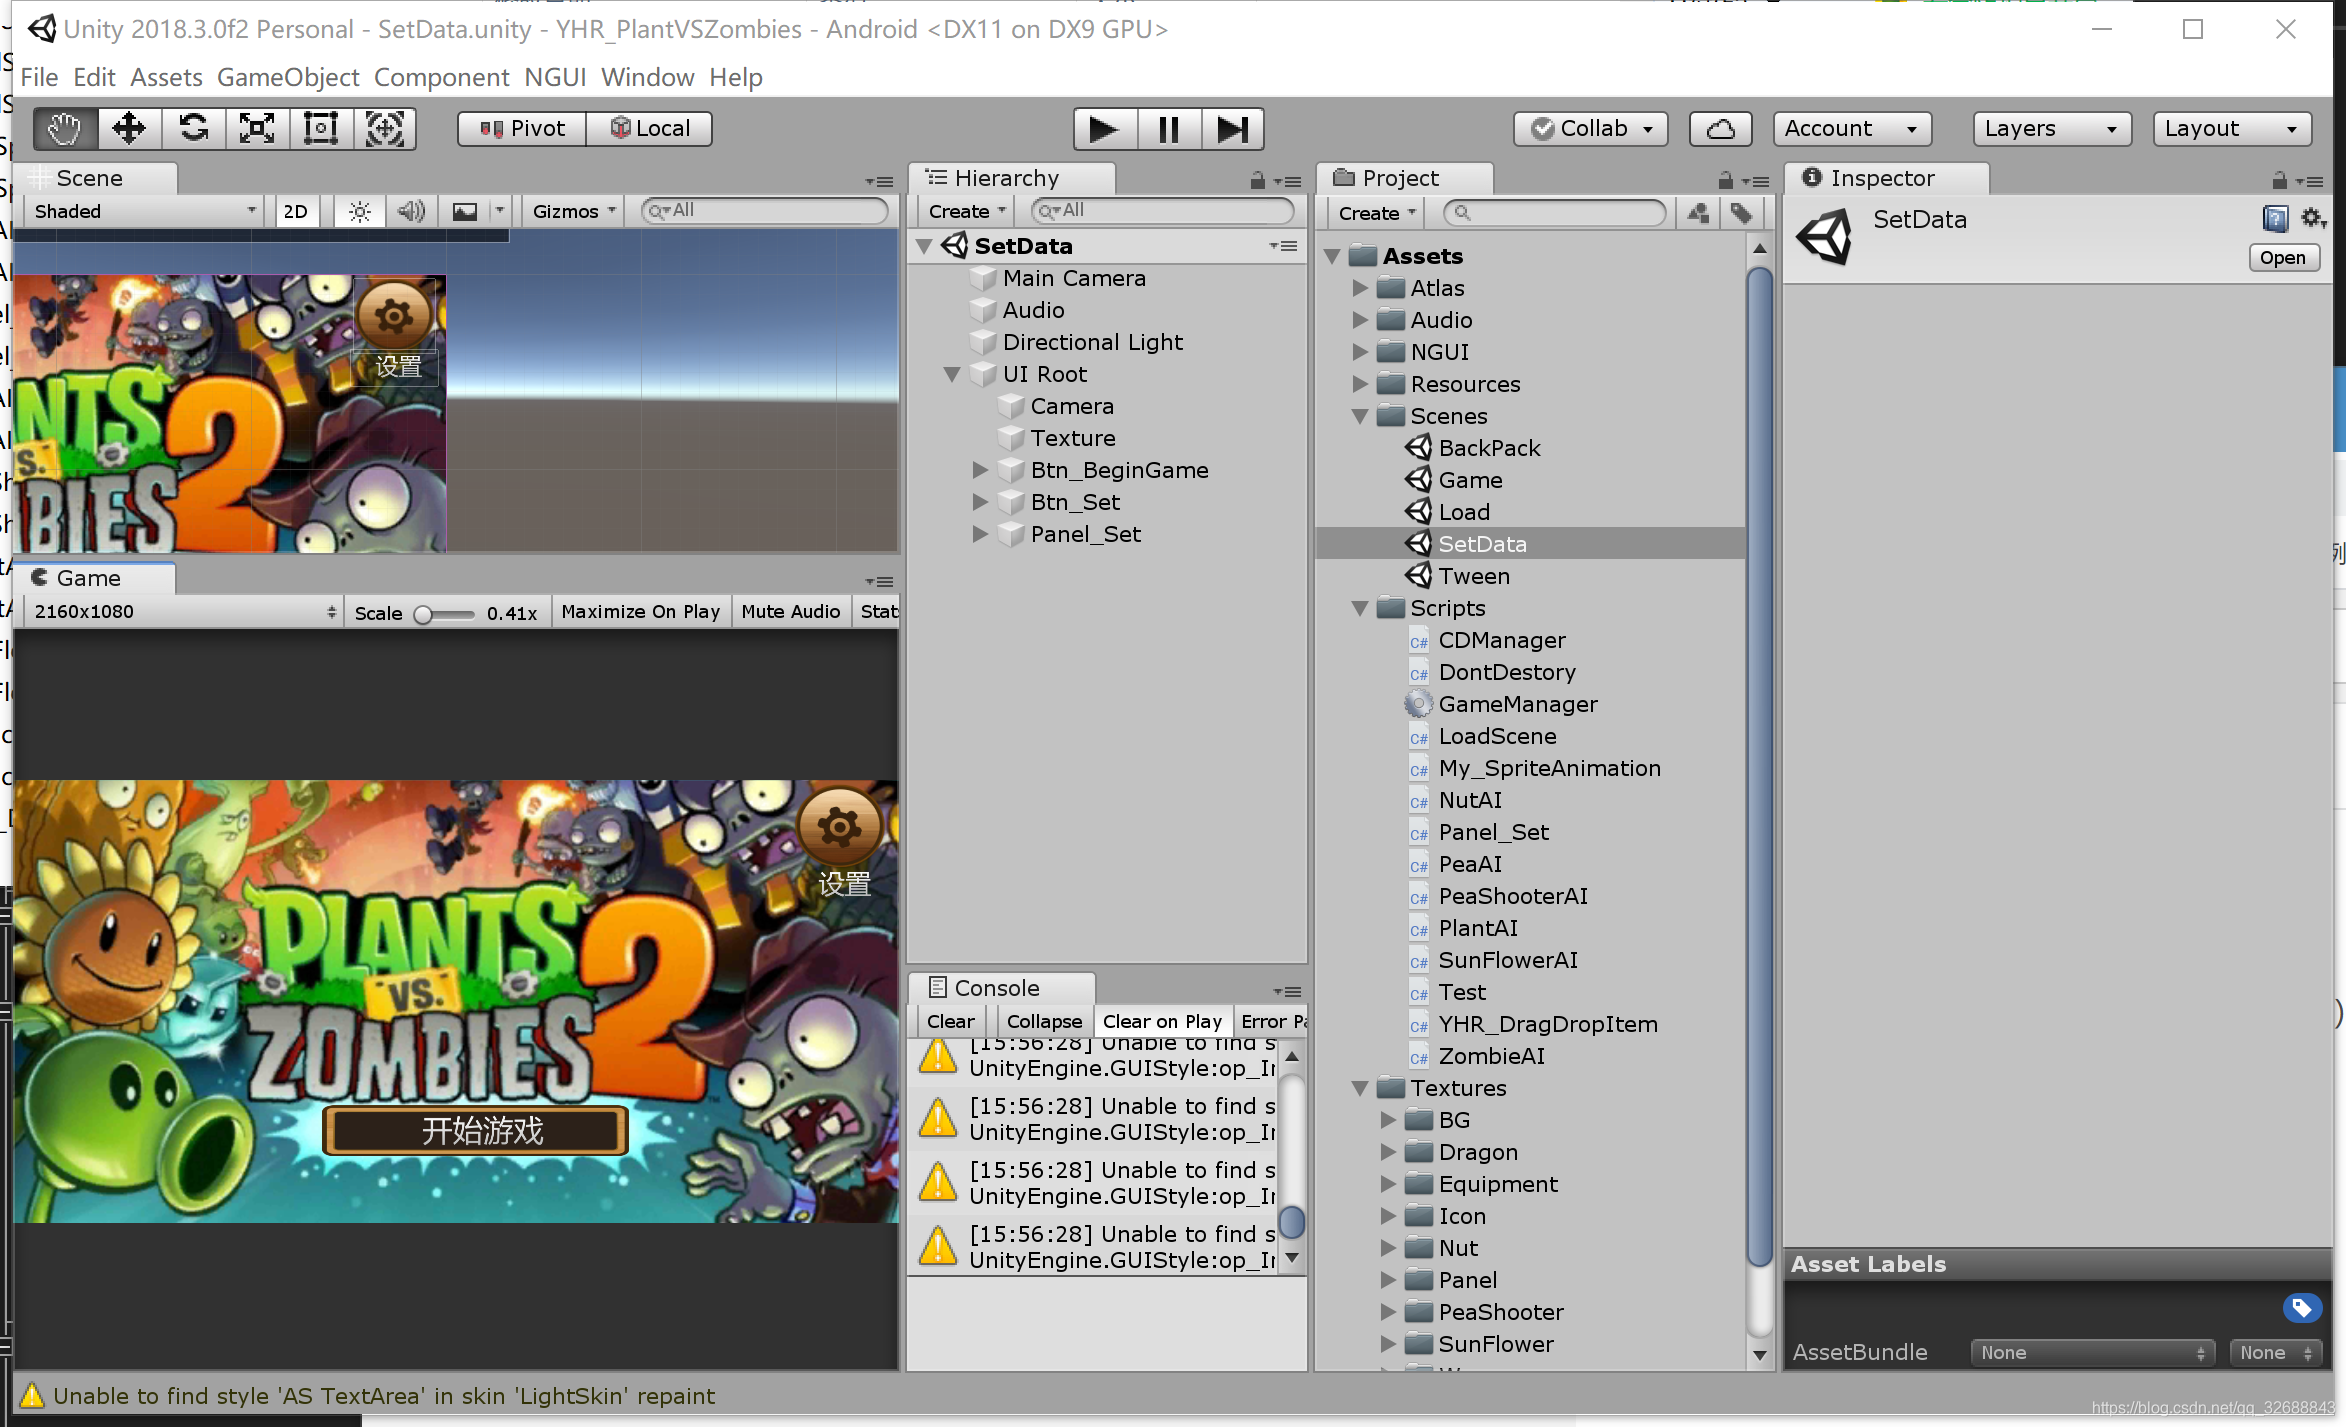Screen dimensions: 2346x1427
Task: Open the Window menu
Action: pyautogui.click(x=648, y=77)
